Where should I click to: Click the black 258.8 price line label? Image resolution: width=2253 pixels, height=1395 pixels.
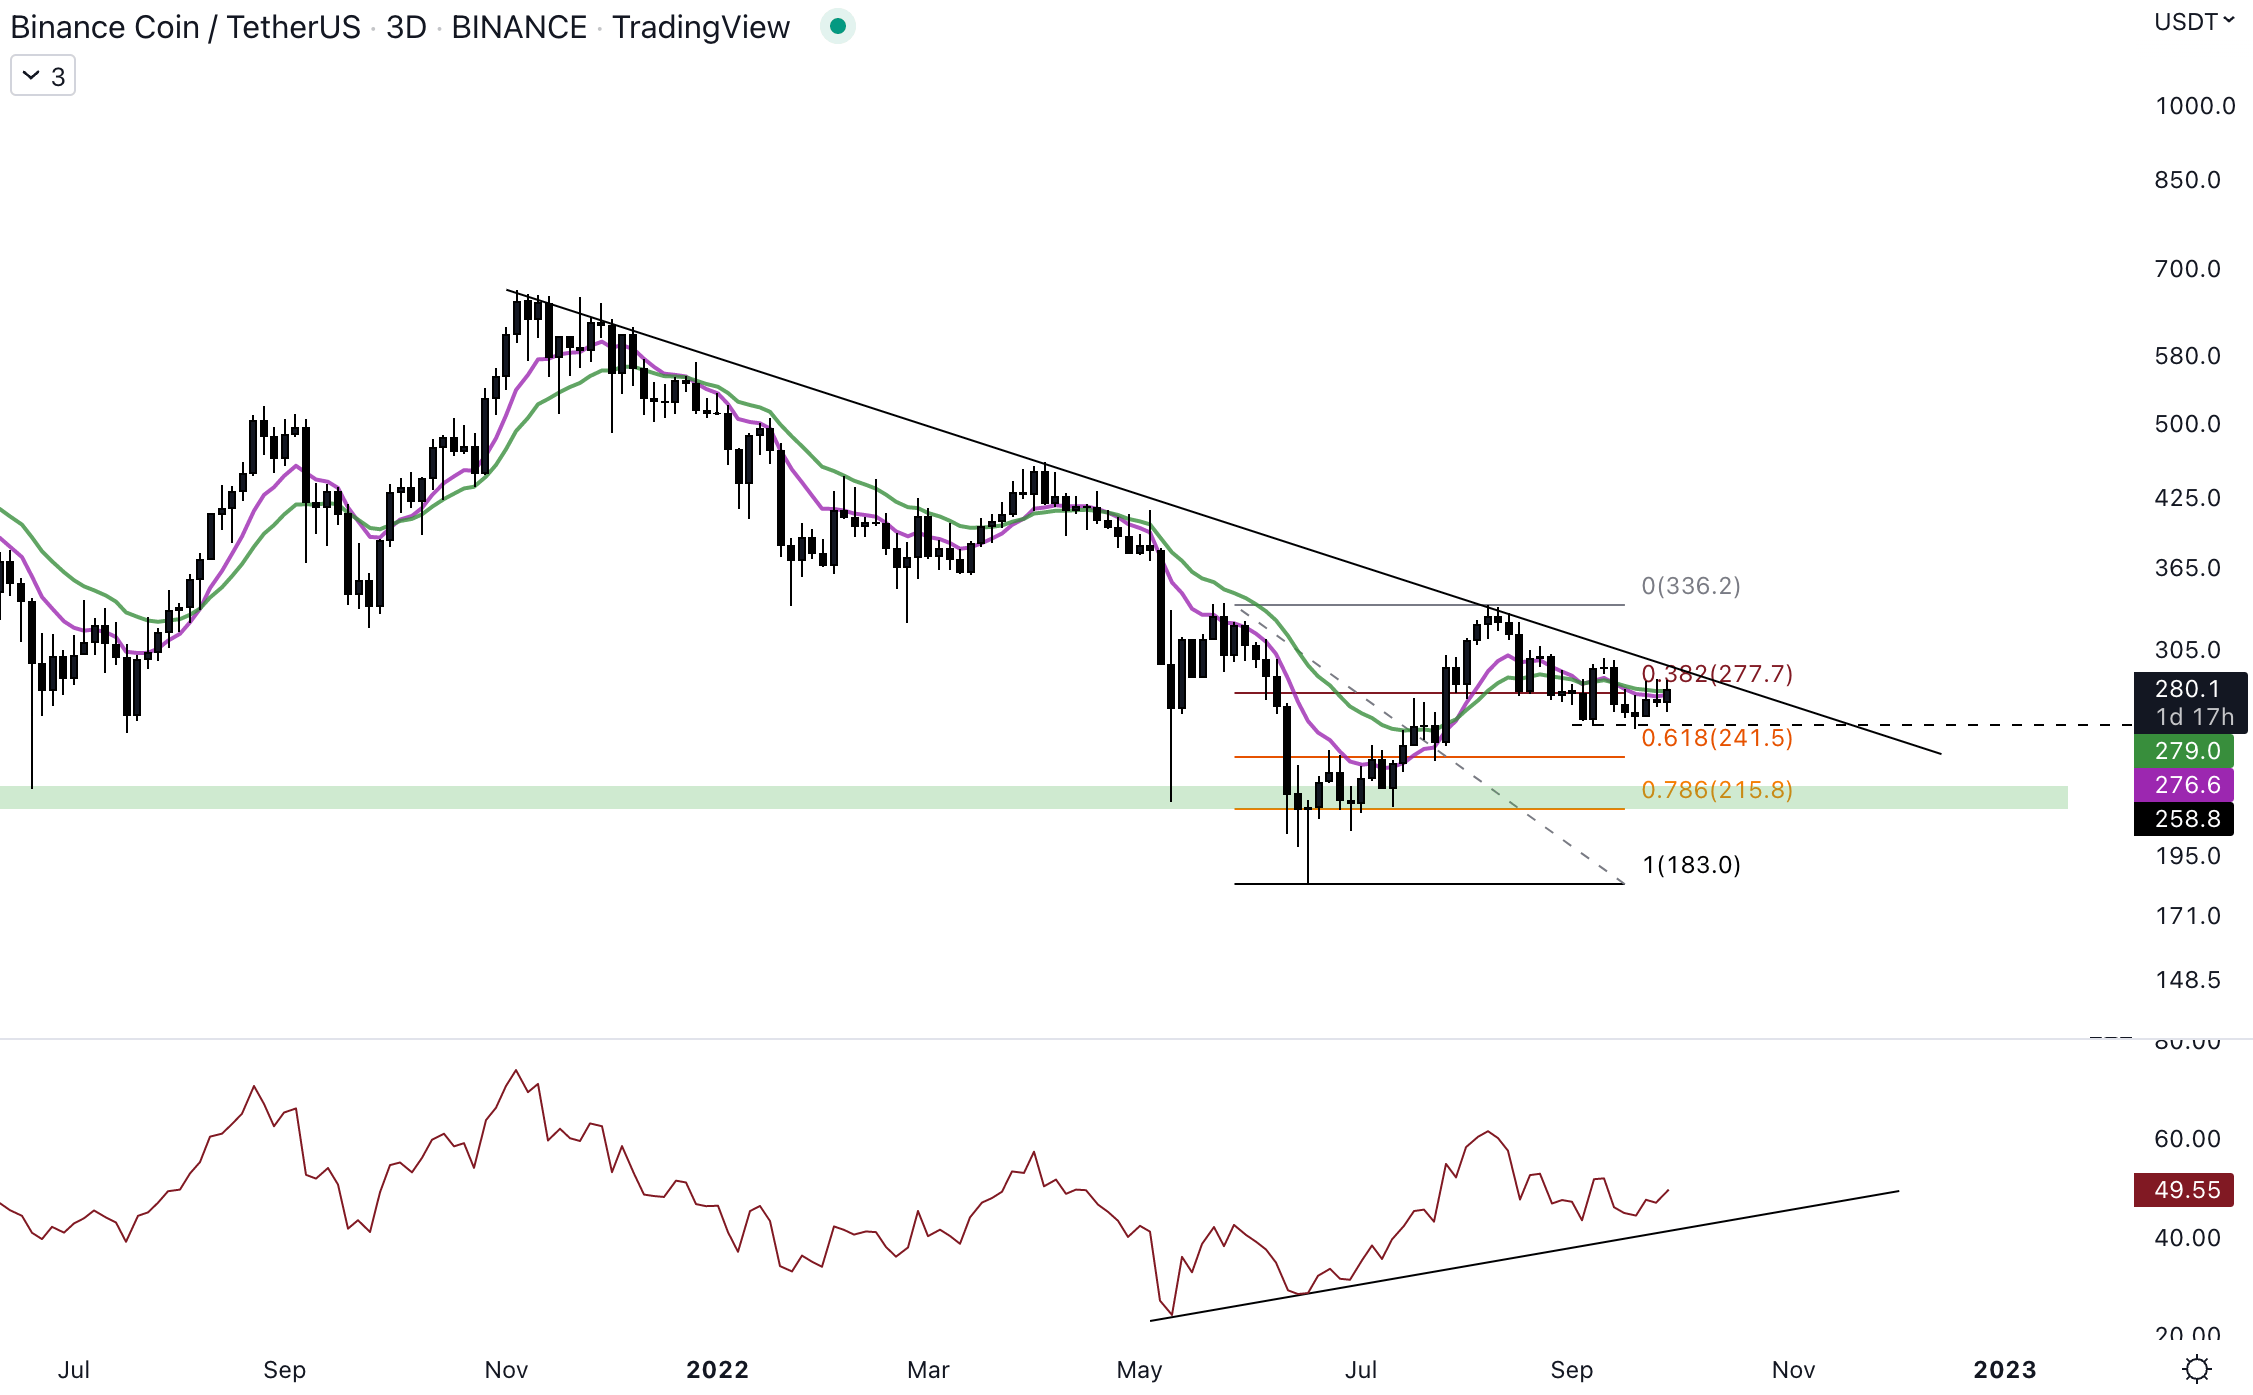pyautogui.click(x=2186, y=819)
